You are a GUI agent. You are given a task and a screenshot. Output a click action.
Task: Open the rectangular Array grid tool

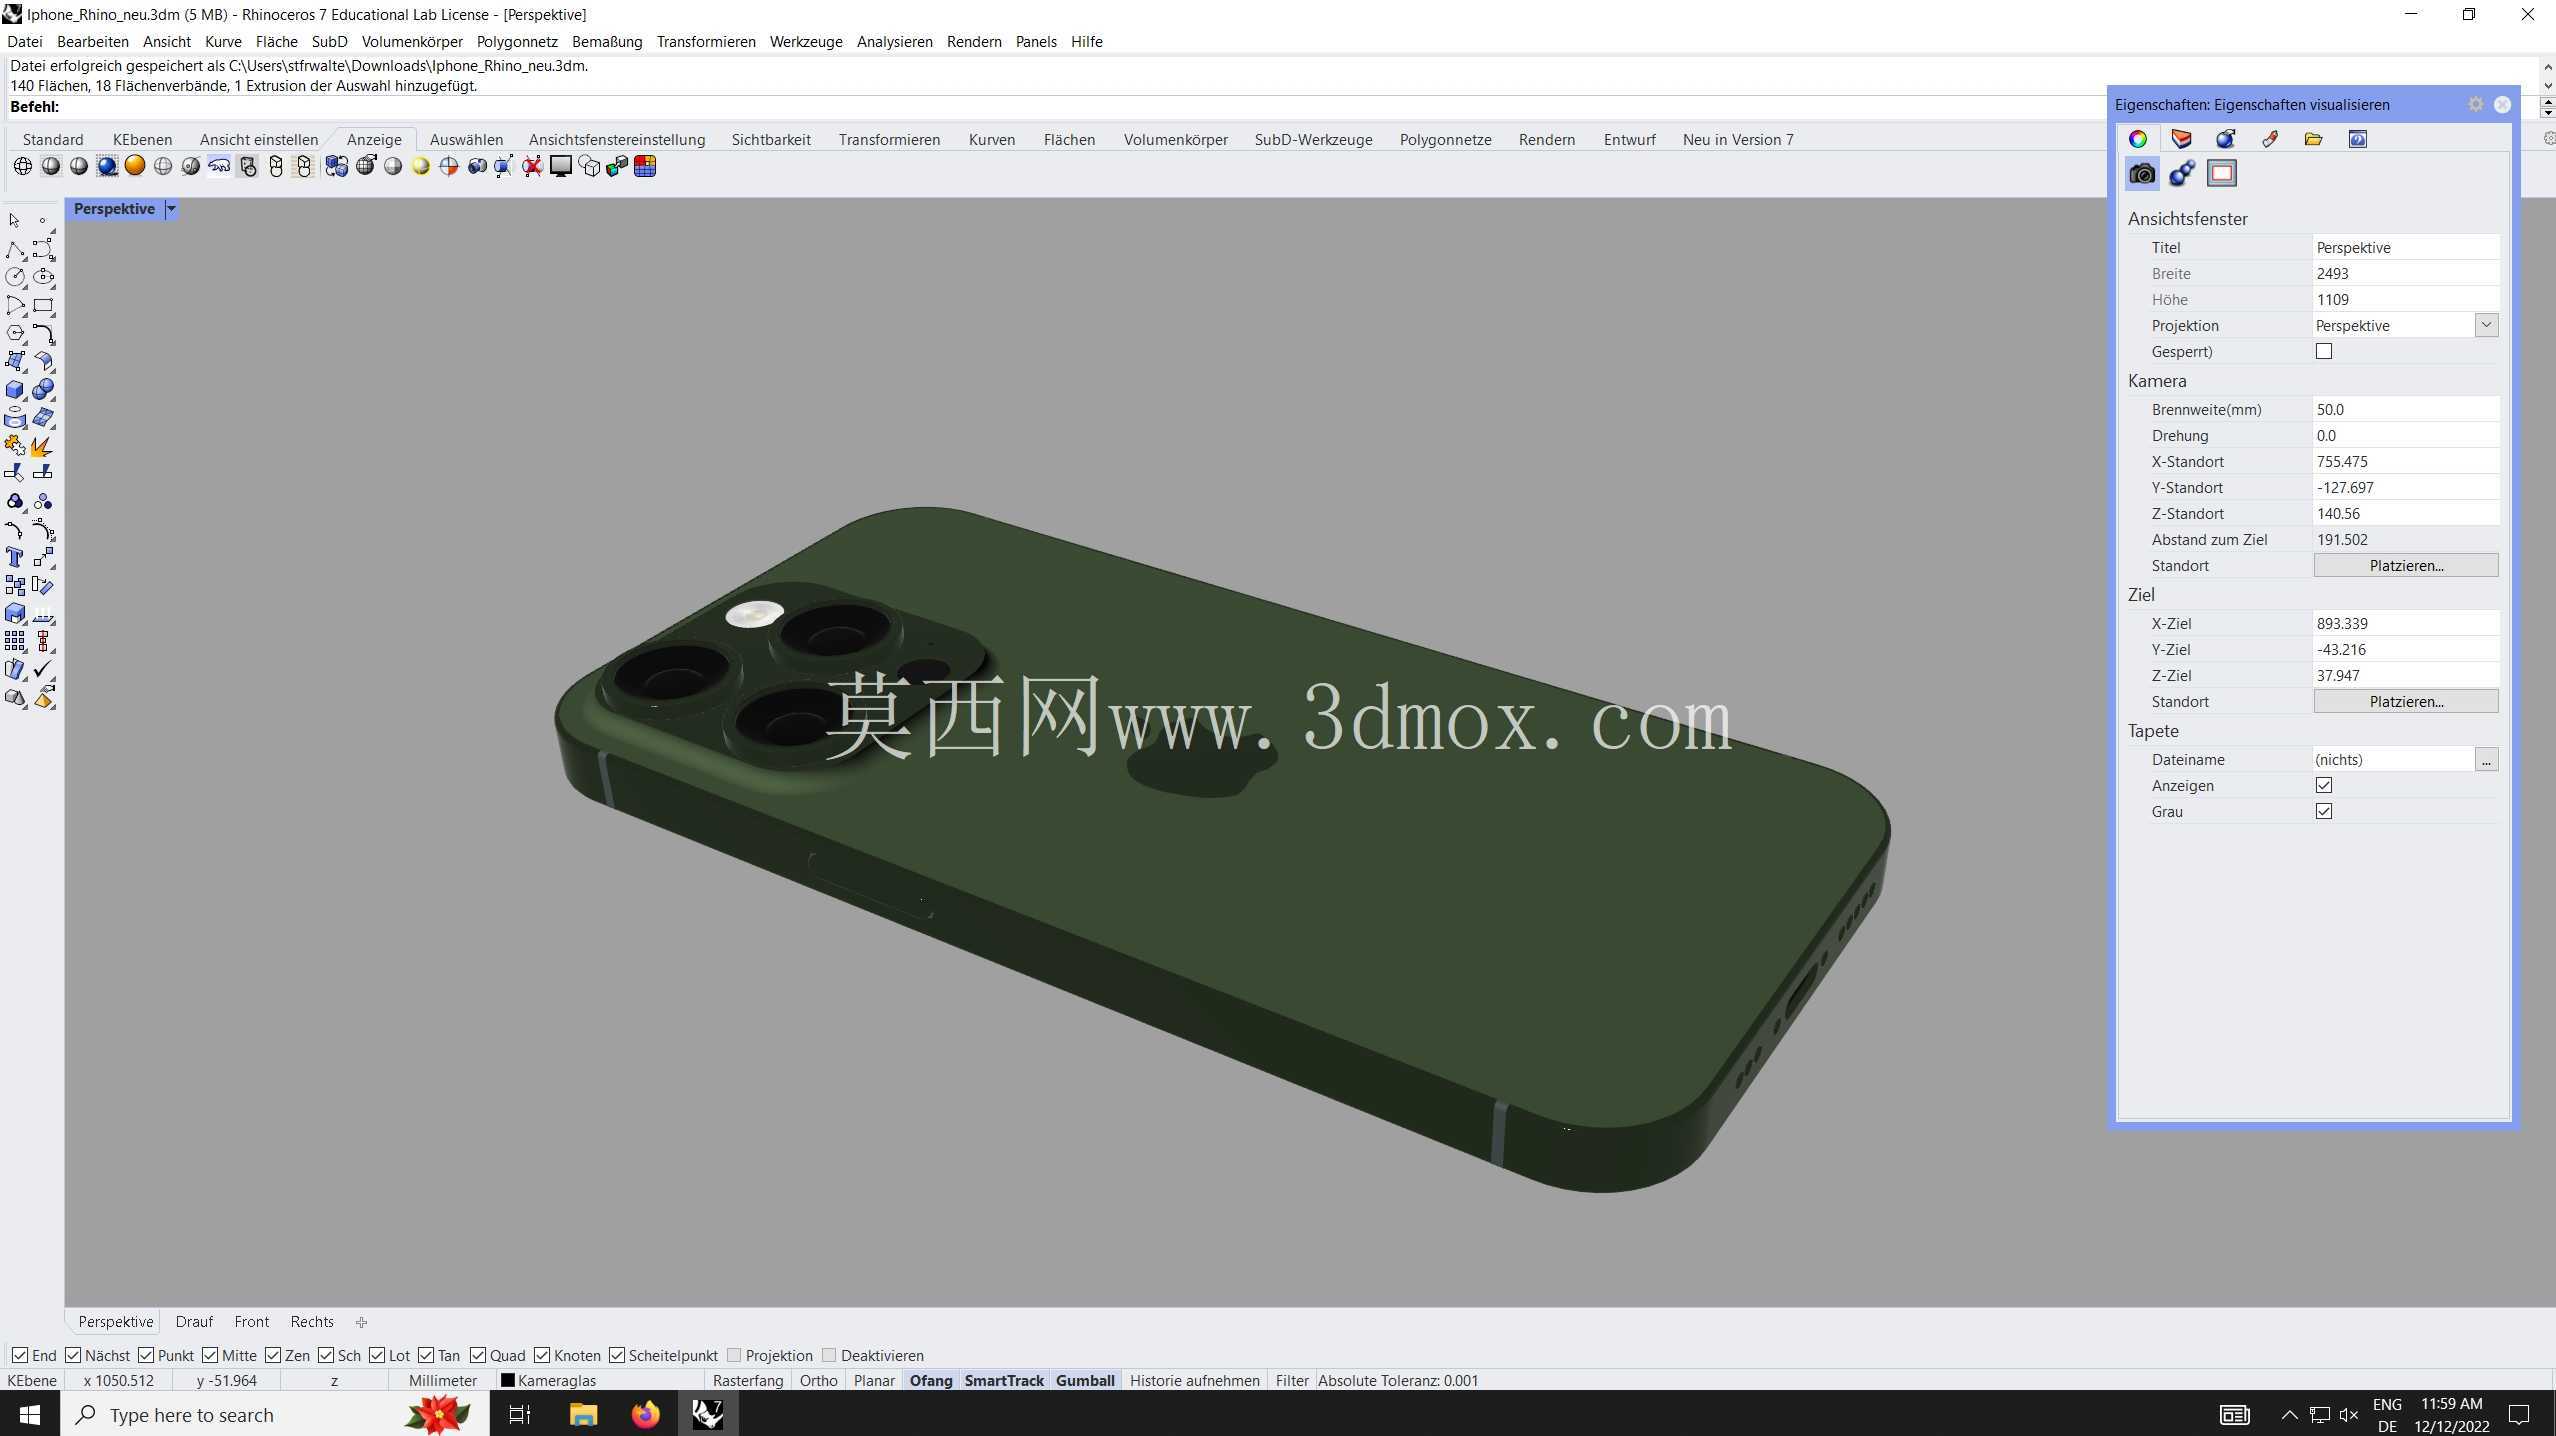(x=14, y=641)
